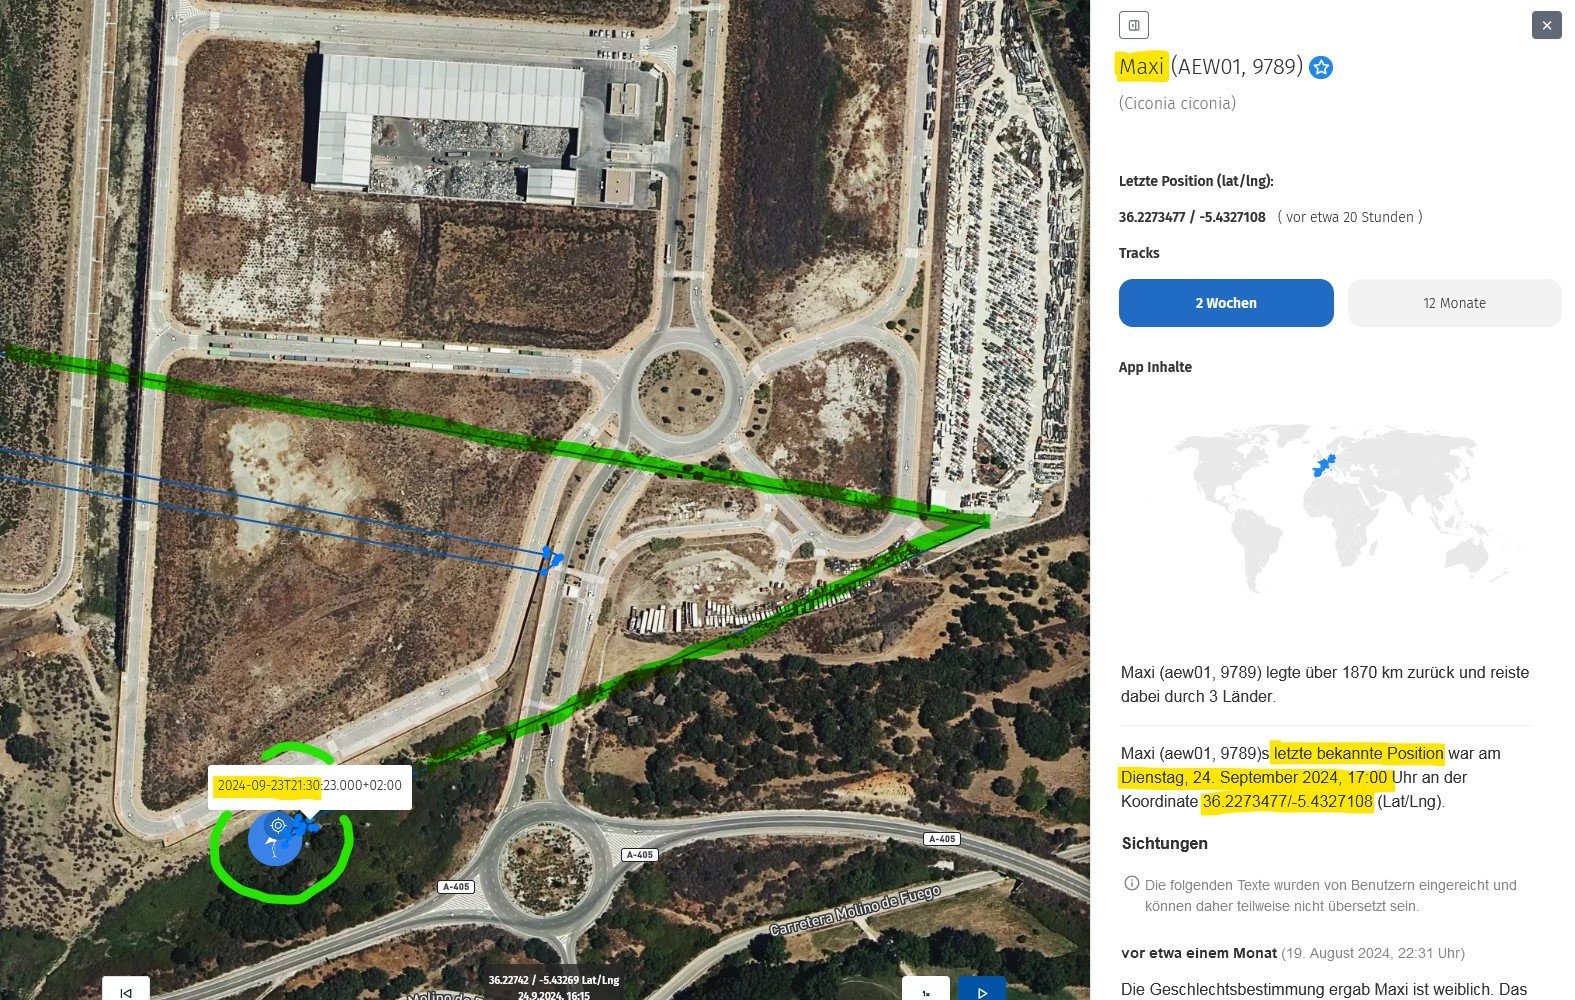
Task: Change the 1x playback speed
Action: coord(926,989)
